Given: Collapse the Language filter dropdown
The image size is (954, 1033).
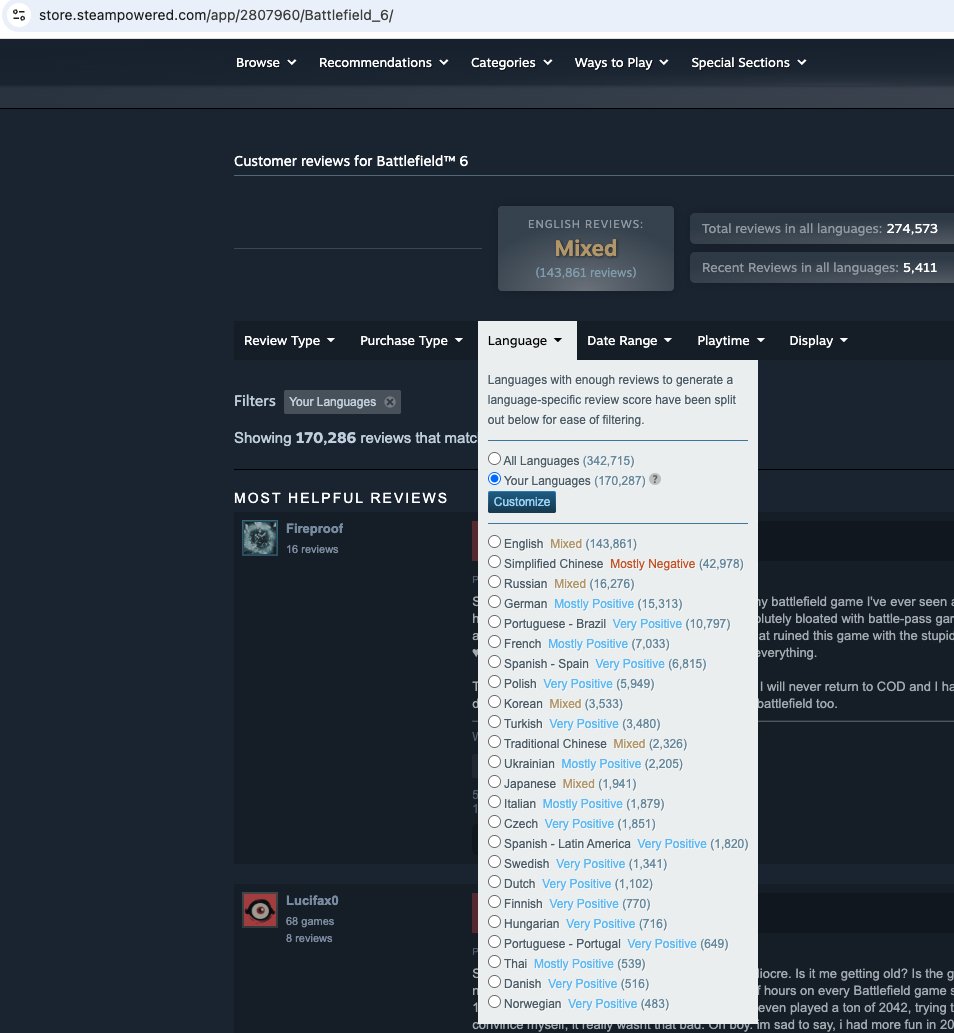Looking at the screenshot, I should coord(525,341).
